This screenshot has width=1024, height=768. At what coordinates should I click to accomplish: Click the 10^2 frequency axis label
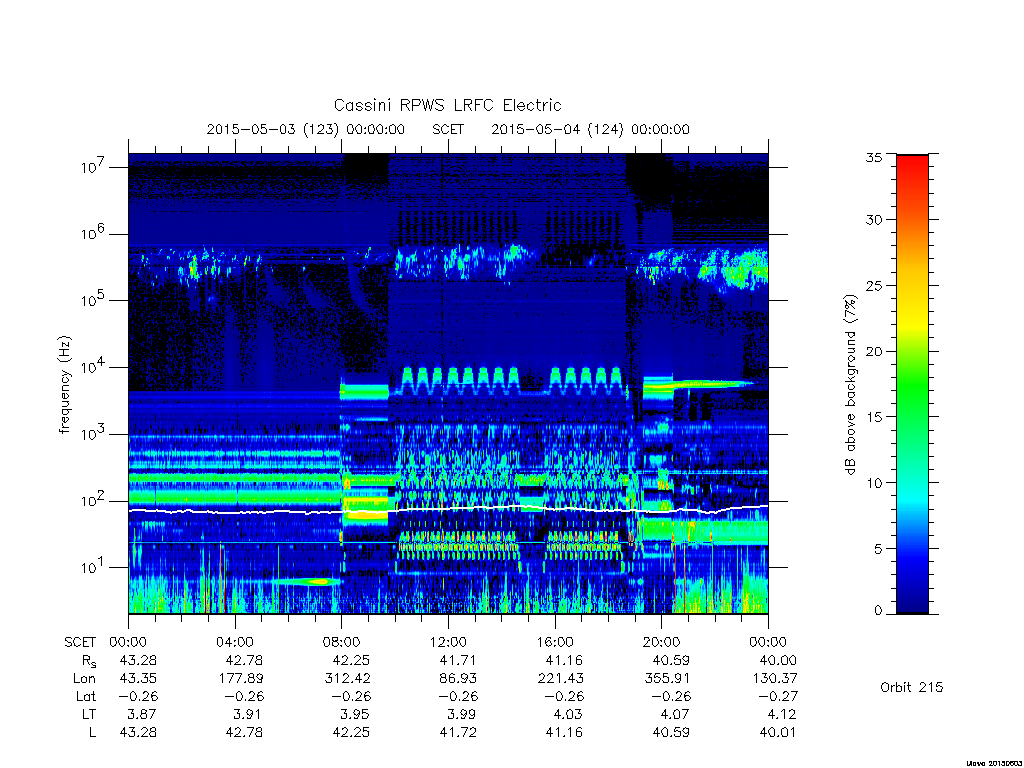[x=94, y=500]
